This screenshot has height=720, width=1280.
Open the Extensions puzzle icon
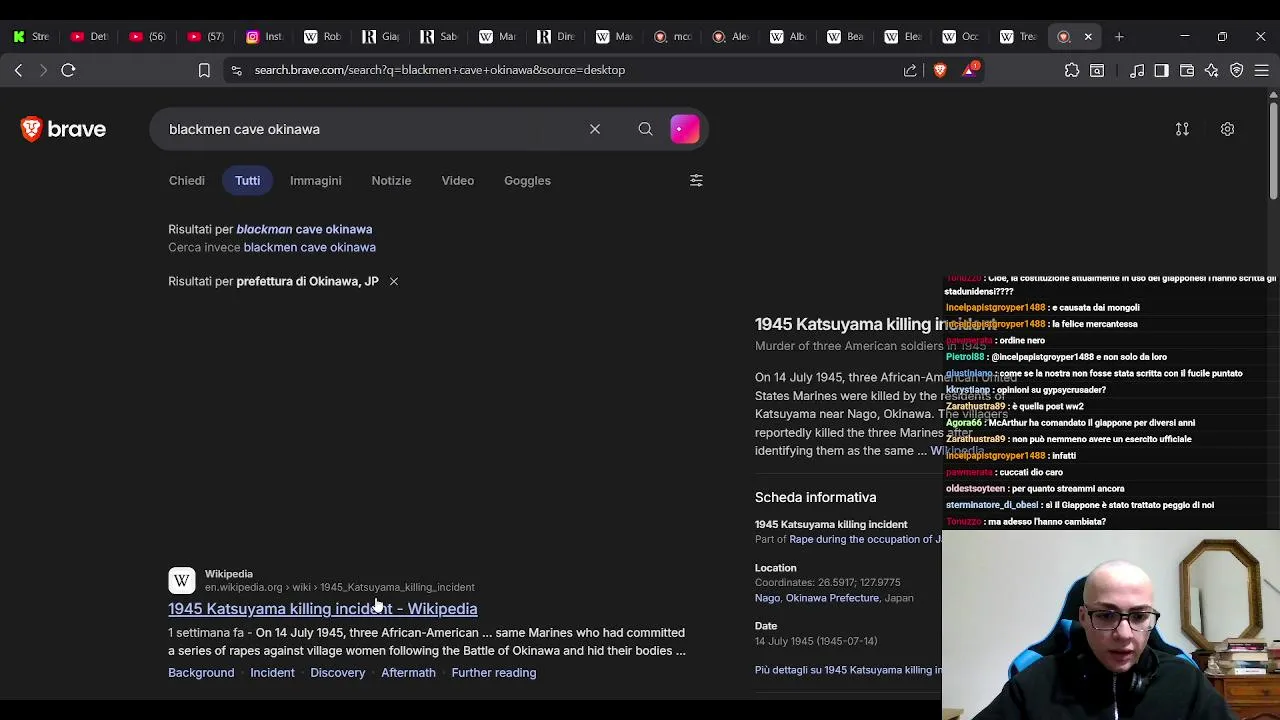click(1072, 70)
